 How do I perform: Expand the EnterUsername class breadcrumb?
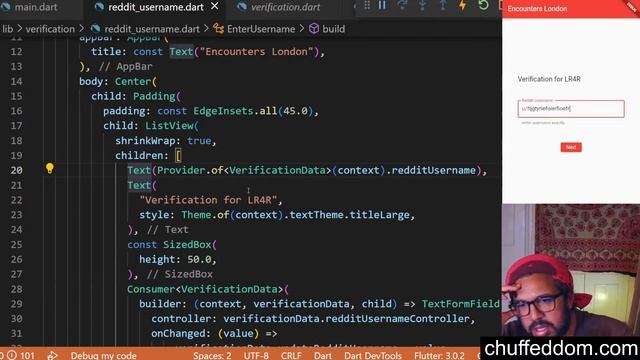click(261, 29)
